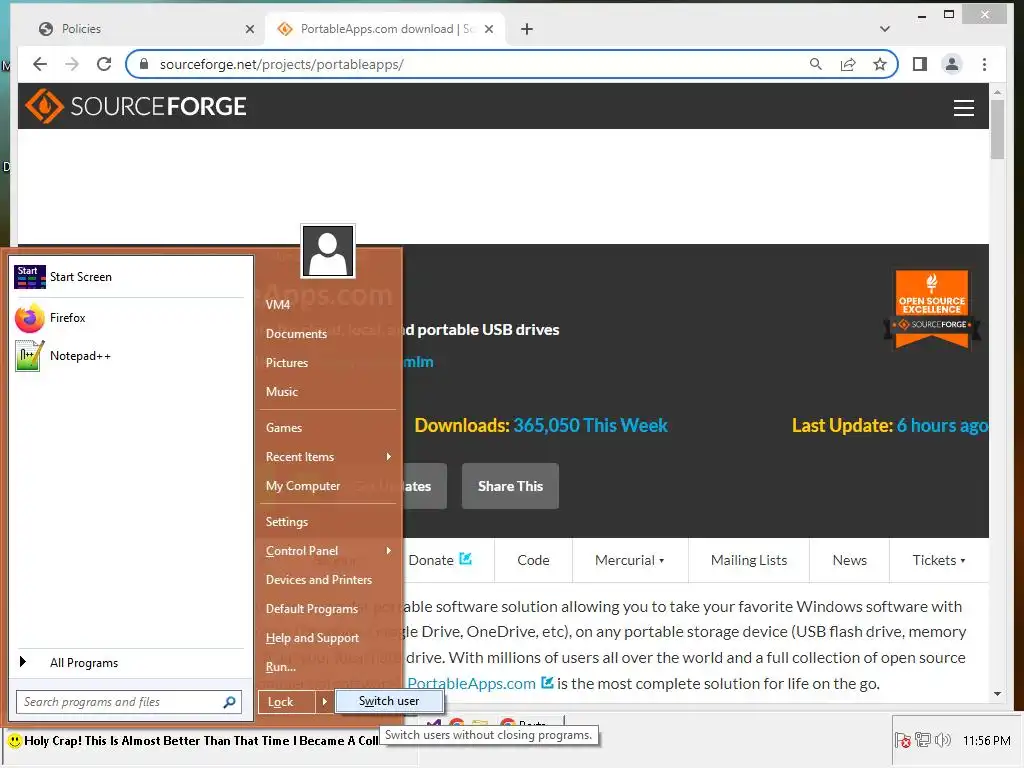Open Help and Support

pyautogui.click(x=312, y=638)
